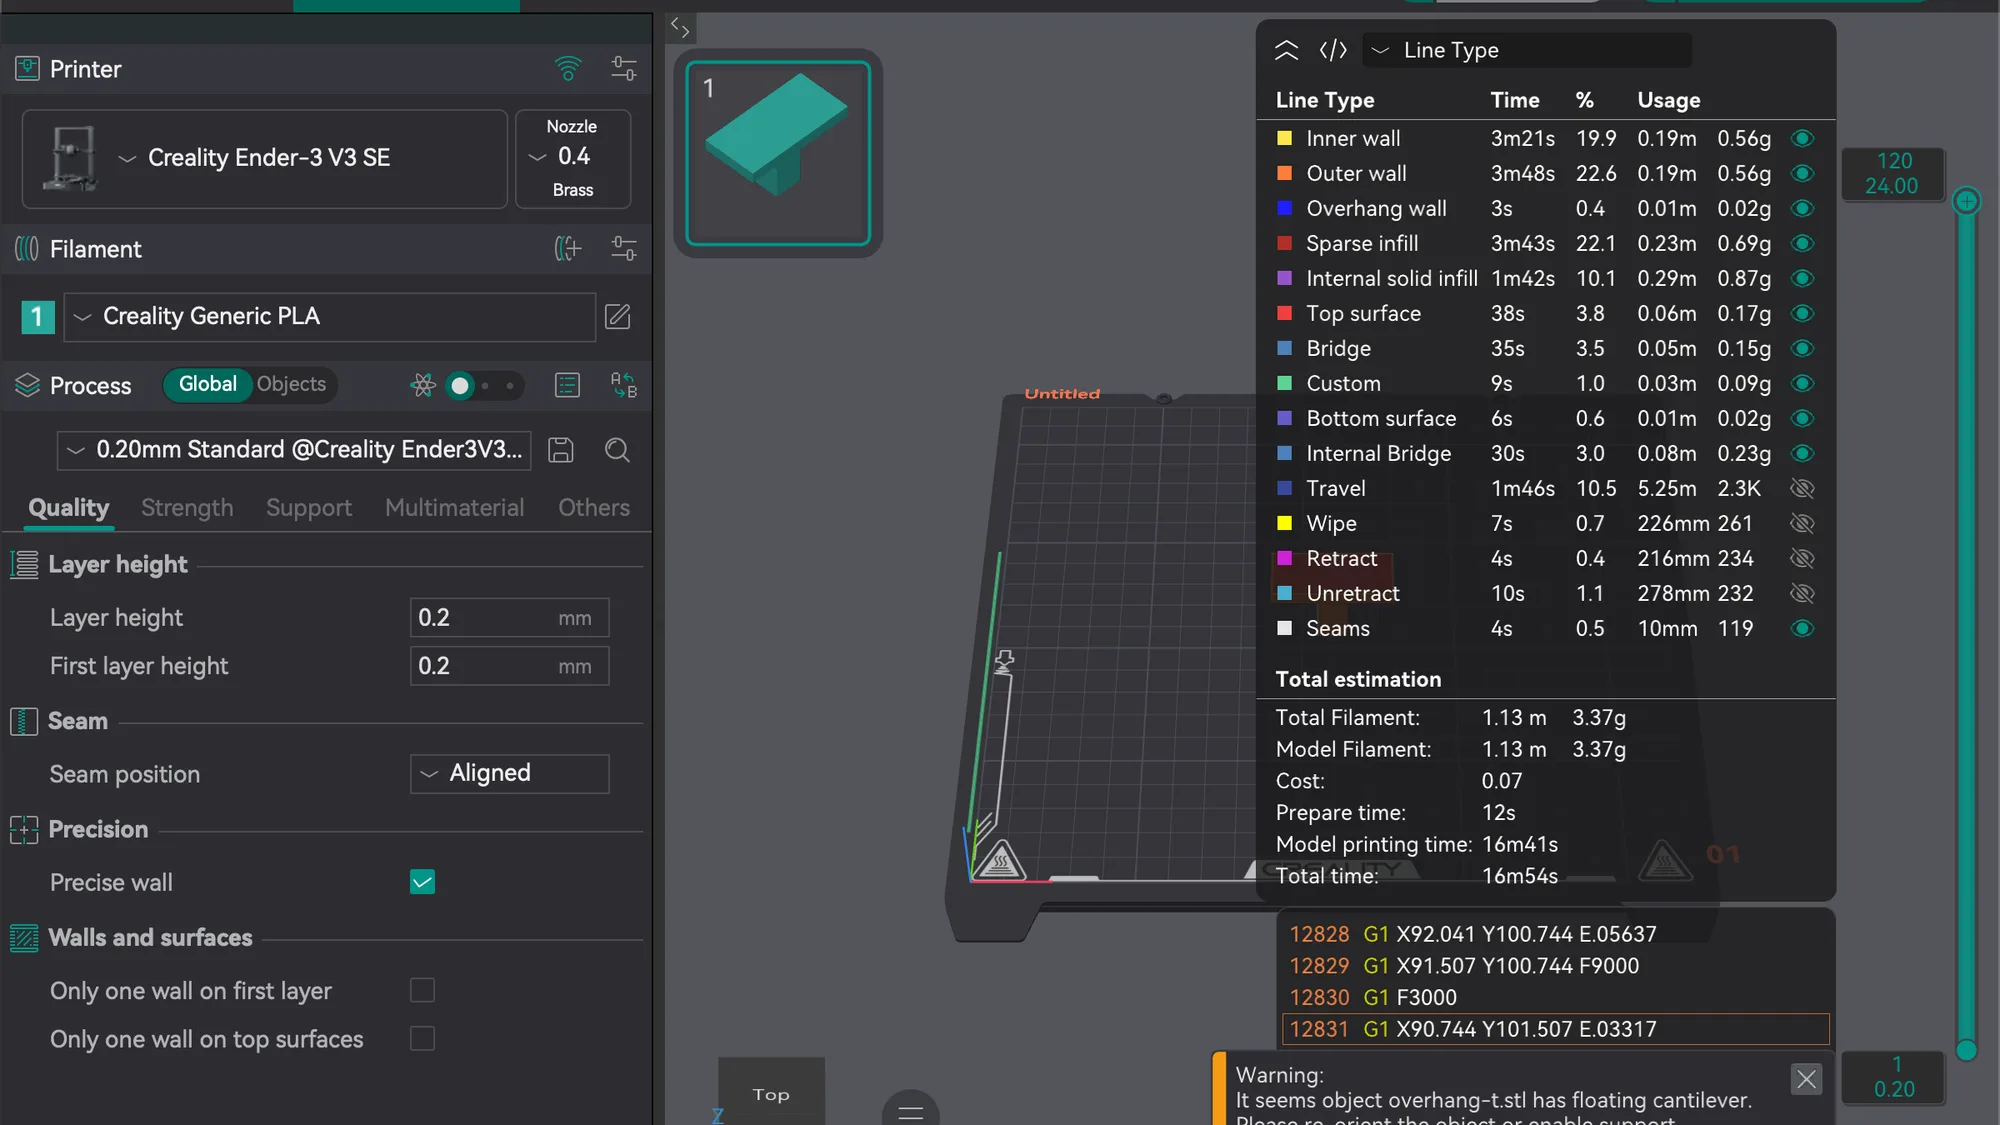Viewport: 2000px width, 1125px height.
Task: Collapse the sidebar with arrow icon
Action: point(680,28)
